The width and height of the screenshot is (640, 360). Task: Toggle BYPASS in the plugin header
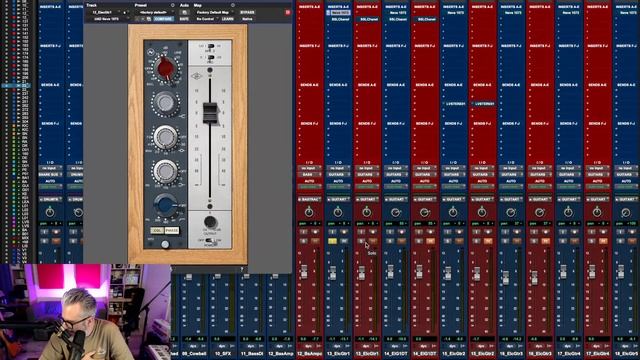(247, 12)
